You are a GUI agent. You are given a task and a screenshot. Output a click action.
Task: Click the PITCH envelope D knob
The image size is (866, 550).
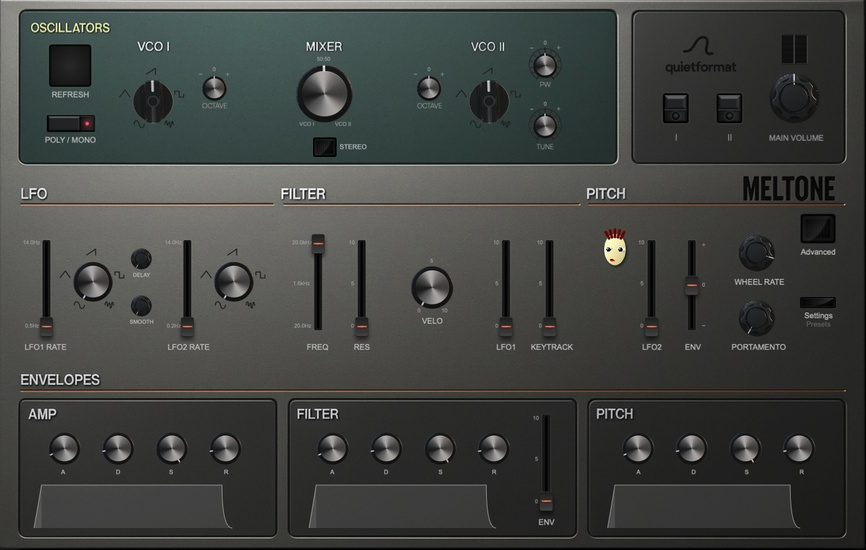(x=691, y=448)
